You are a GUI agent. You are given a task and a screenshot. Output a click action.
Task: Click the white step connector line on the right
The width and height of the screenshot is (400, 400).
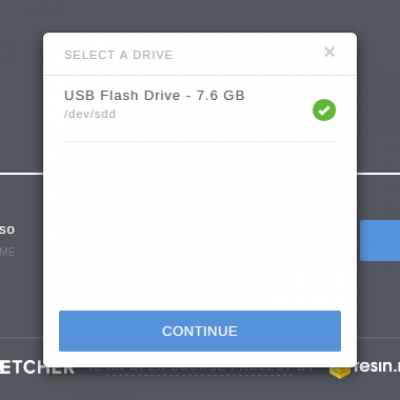click(378, 173)
